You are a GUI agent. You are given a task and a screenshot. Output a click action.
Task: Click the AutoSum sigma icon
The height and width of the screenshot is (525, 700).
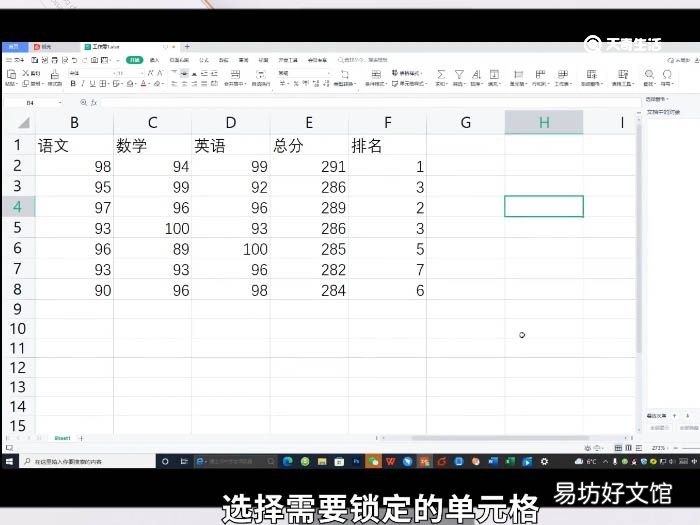pos(441,77)
